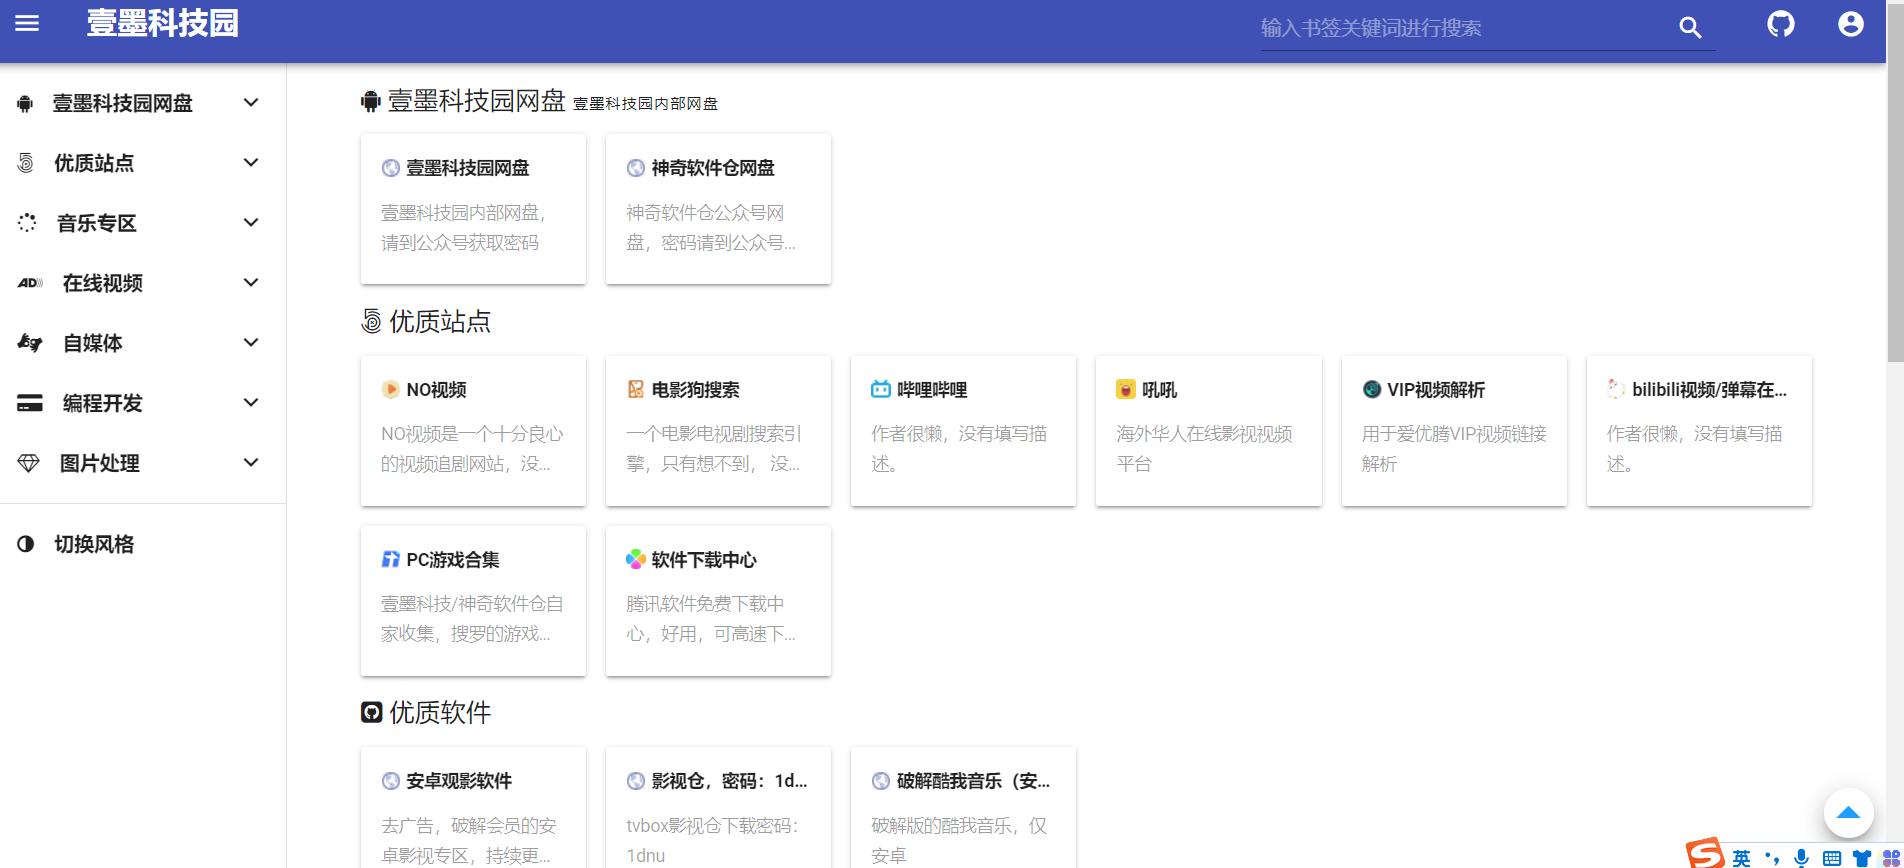Viewport: 1904px width, 868px height.
Task: Toggle the theme with 切换风格
Action: coord(94,544)
